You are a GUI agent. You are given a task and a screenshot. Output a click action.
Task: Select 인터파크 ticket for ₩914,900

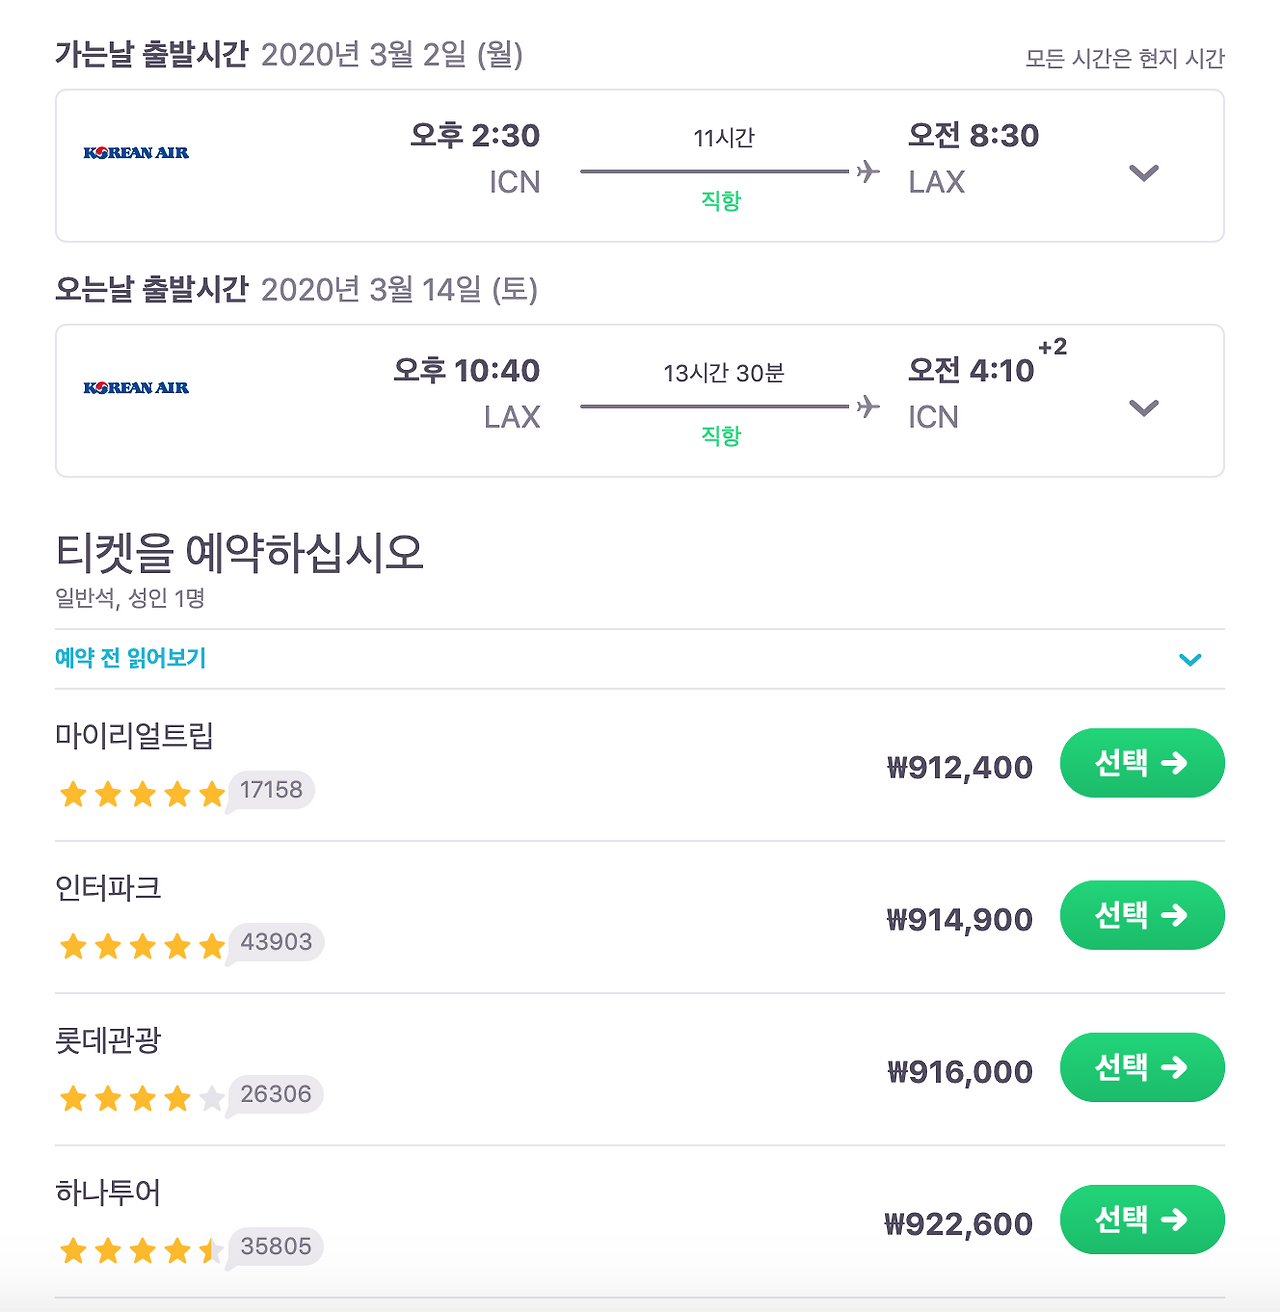point(1142,916)
